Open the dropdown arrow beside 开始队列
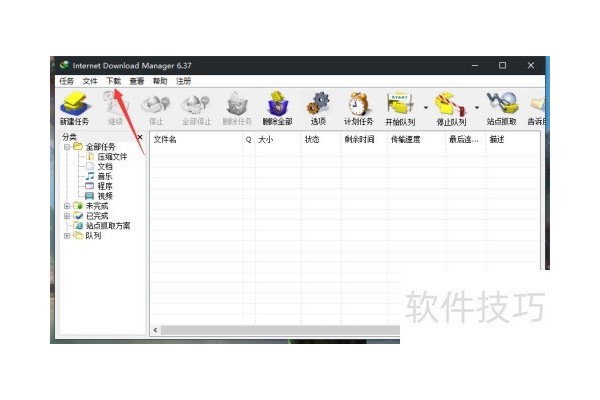Screen dimensions: 600x400 tap(426, 108)
